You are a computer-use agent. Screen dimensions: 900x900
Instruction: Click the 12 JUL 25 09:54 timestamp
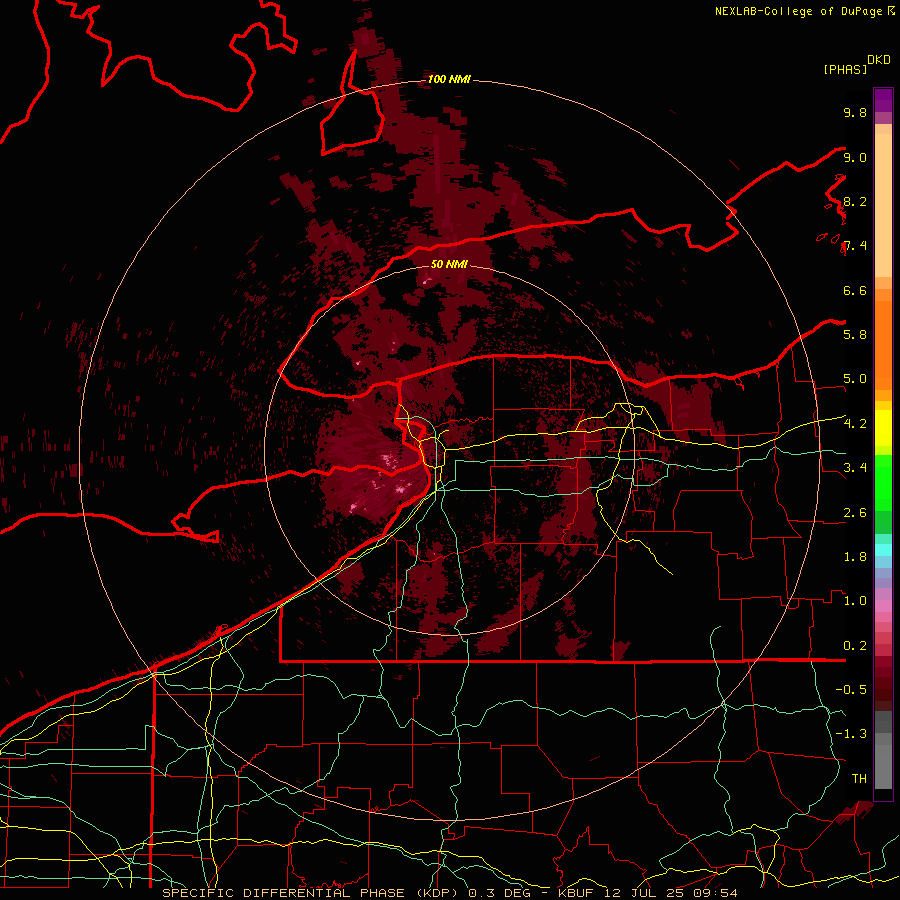coord(672,893)
